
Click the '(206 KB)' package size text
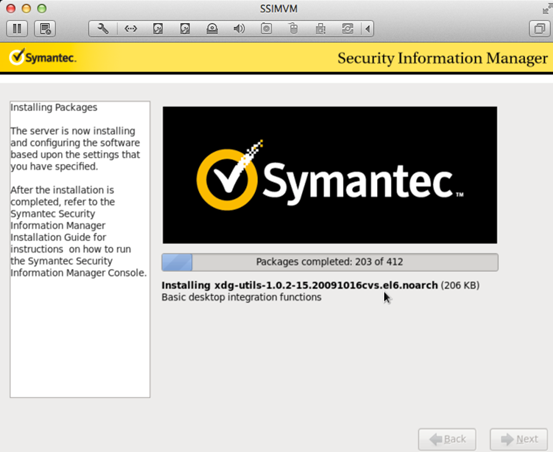click(x=460, y=285)
